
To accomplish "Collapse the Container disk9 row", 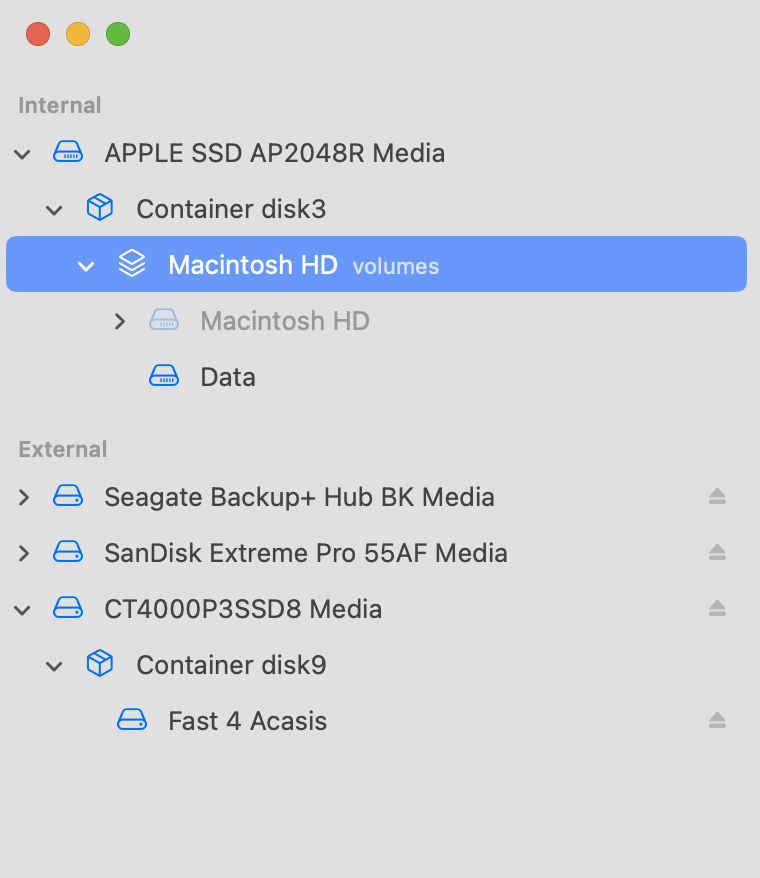I will (x=55, y=666).
